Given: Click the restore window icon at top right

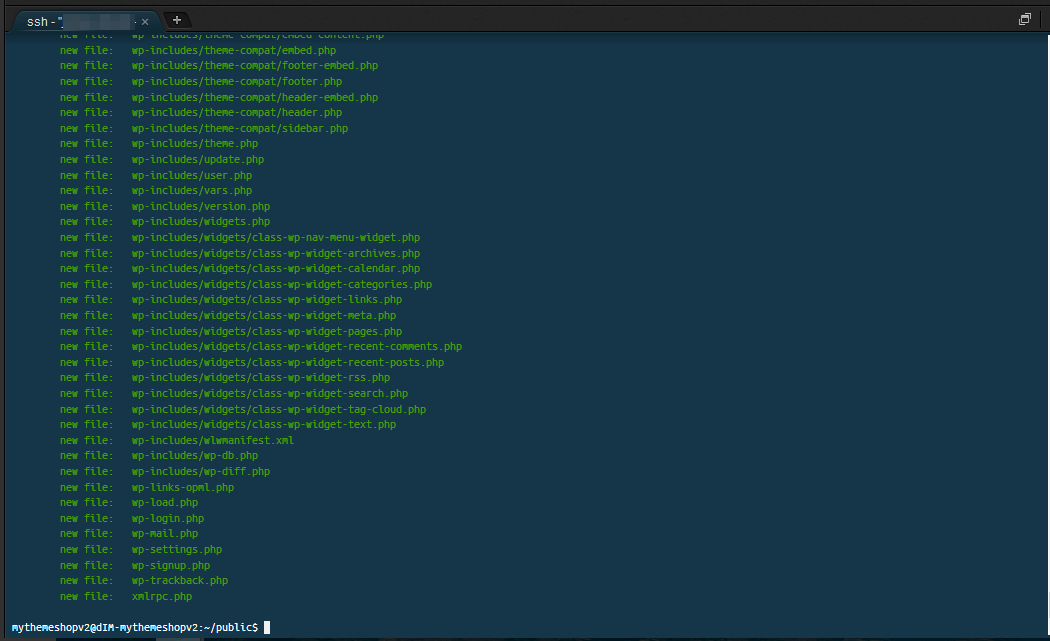Looking at the screenshot, I should [1024, 18].
